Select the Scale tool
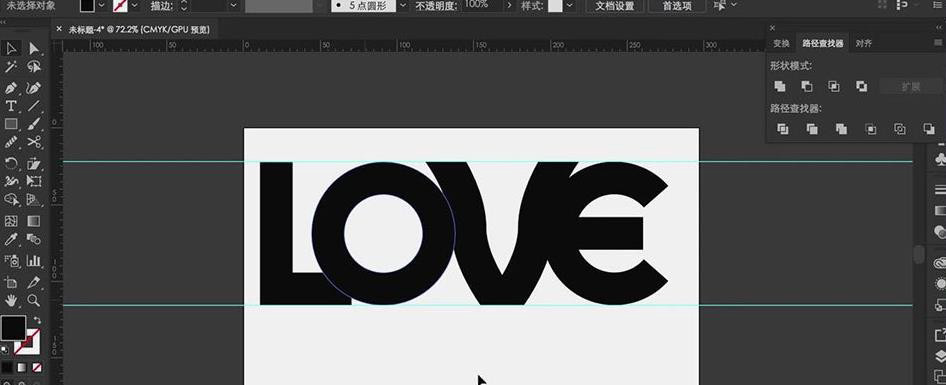Screen dimensions: 946x385 coord(34,163)
